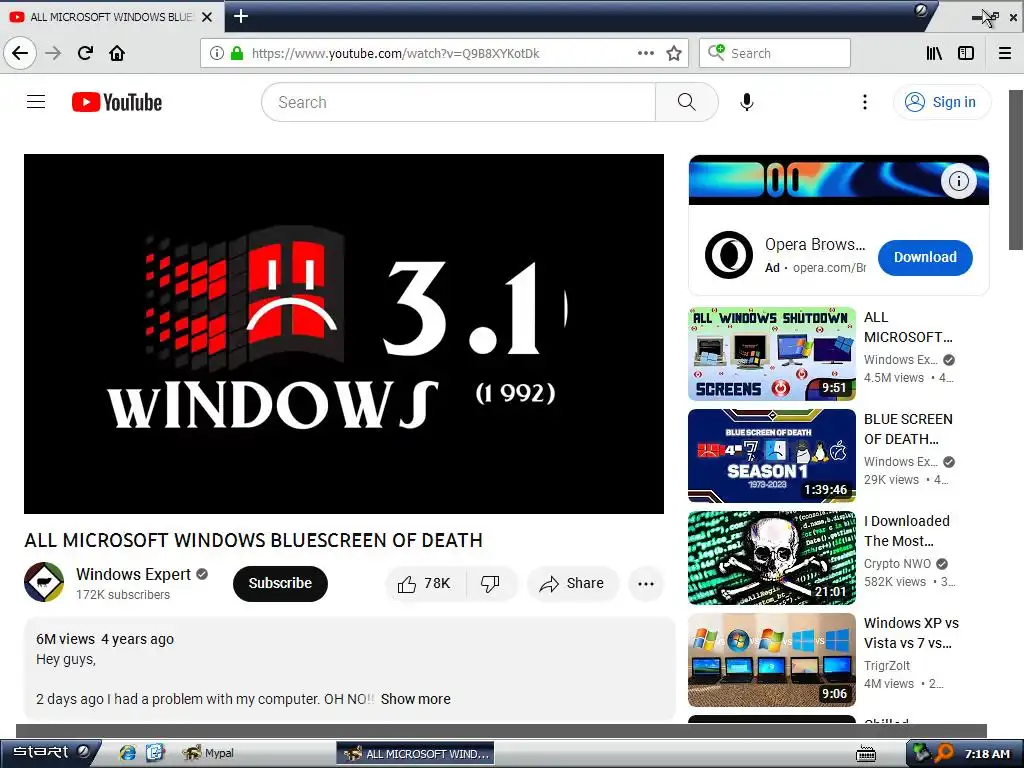The height and width of the screenshot is (768, 1024).
Task: Download Opera Browser from the ad
Action: click(x=925, y=257)
